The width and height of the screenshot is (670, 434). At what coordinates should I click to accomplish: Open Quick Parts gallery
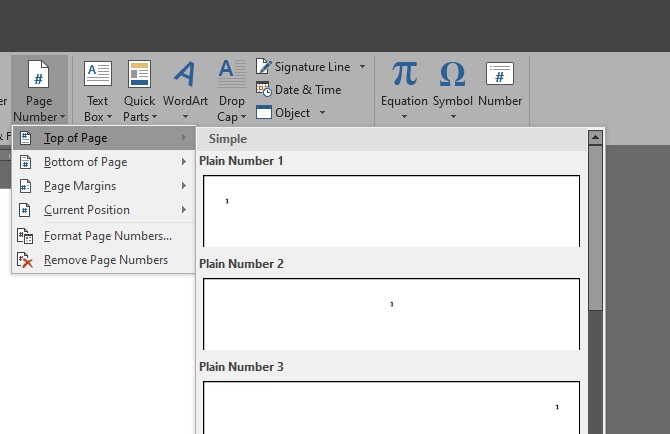pyautogui.click(x=139, y=76)
